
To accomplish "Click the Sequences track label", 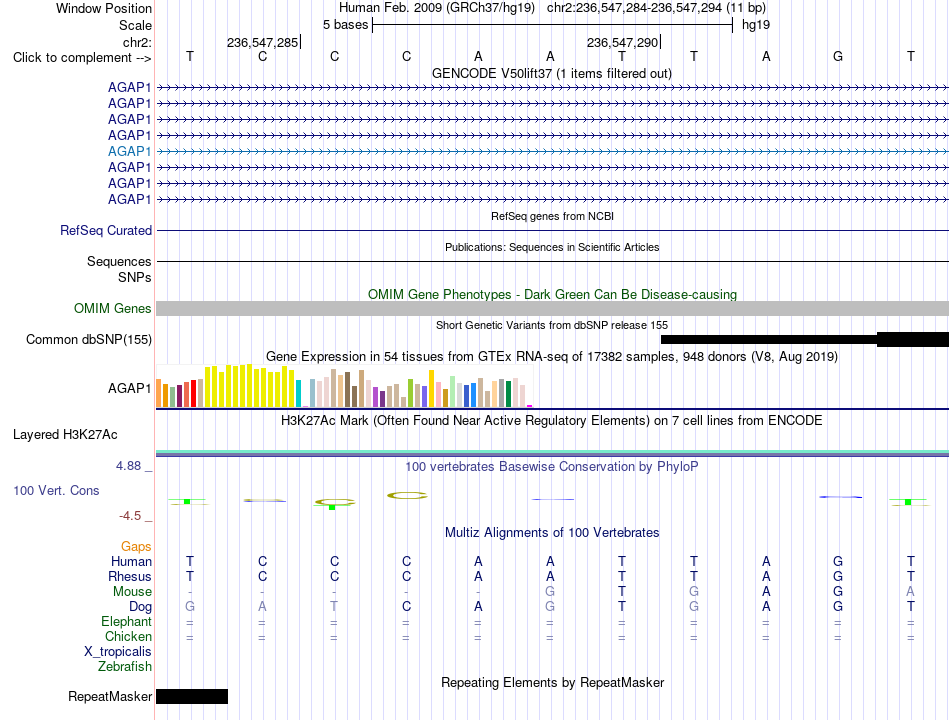I will point(119,261).
